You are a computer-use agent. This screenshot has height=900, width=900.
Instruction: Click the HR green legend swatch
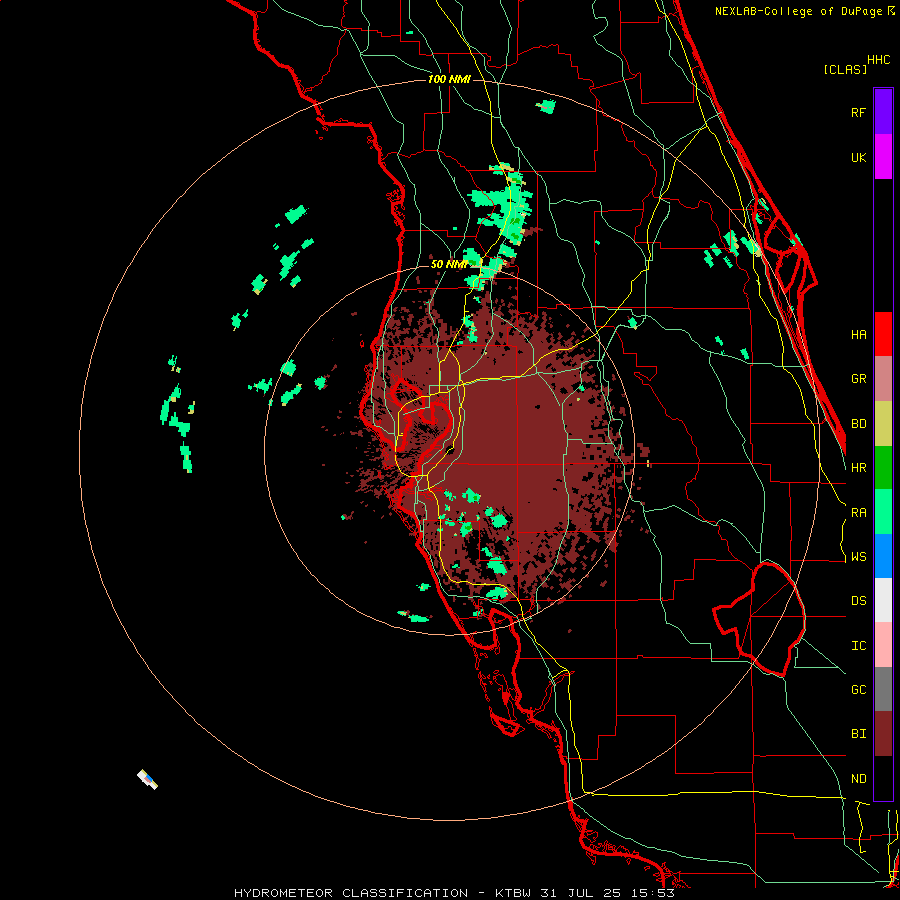[883, 467]
